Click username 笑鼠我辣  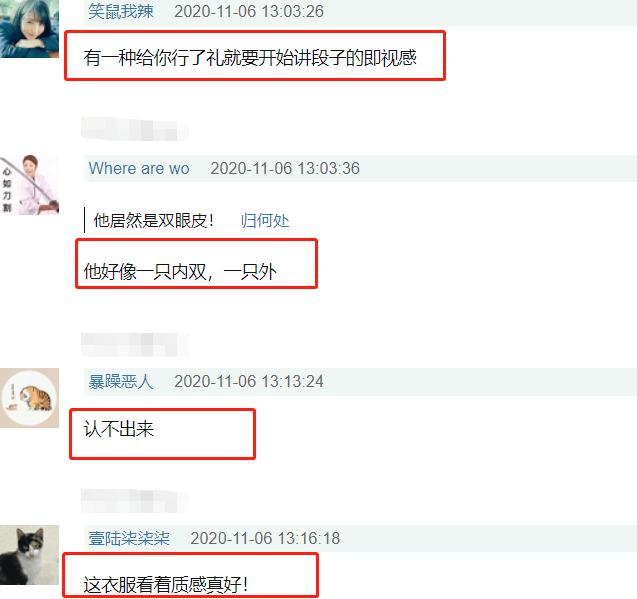click(121, 11)
